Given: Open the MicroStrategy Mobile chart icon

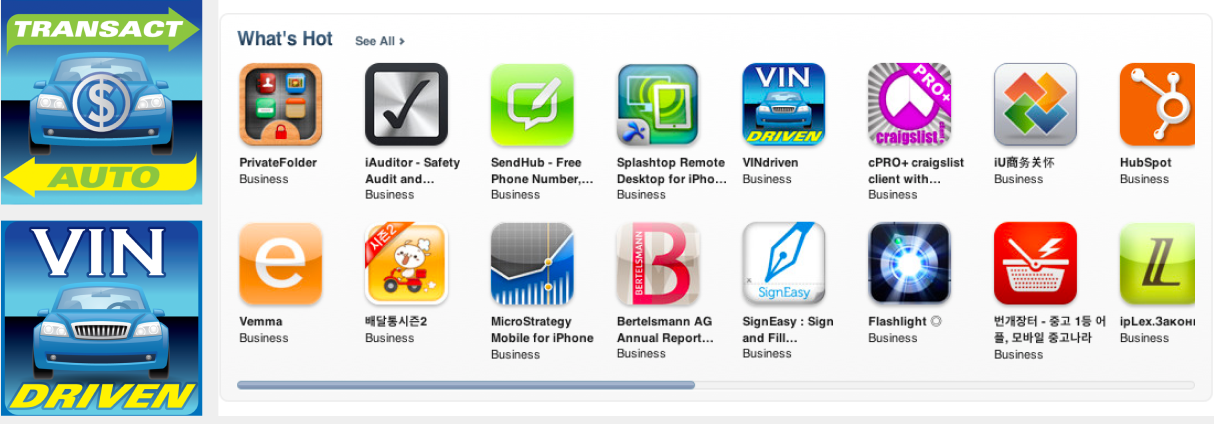Looking at the screenshot, I should pos(532,264).
